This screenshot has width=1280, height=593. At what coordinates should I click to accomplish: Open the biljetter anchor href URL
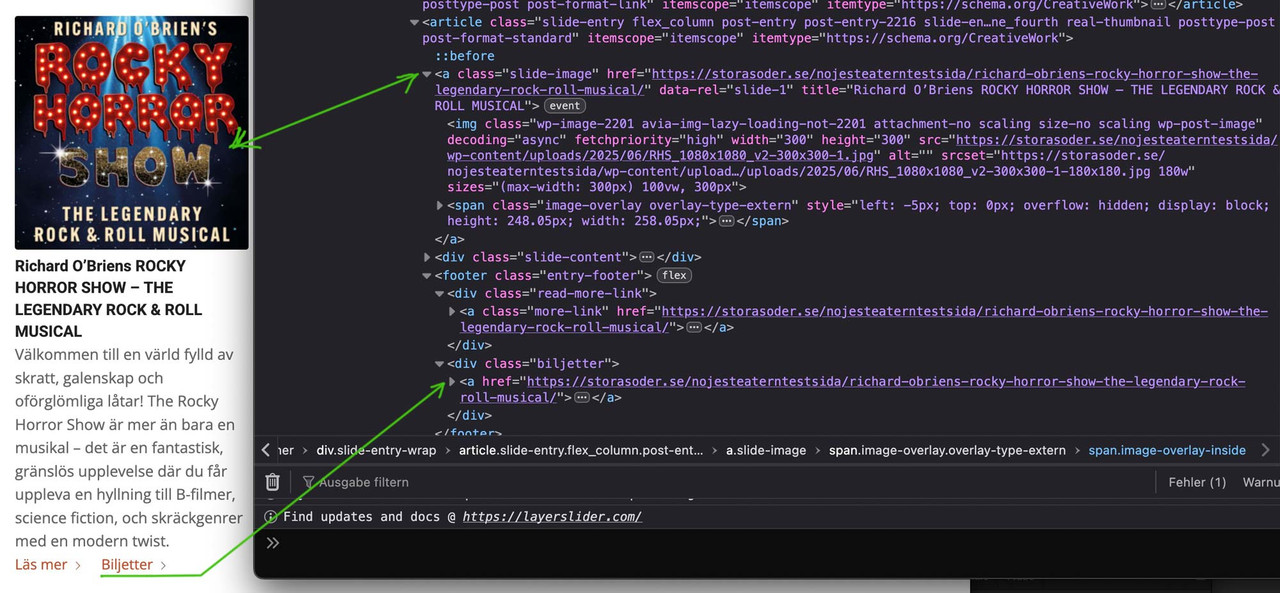click(853, 389)
